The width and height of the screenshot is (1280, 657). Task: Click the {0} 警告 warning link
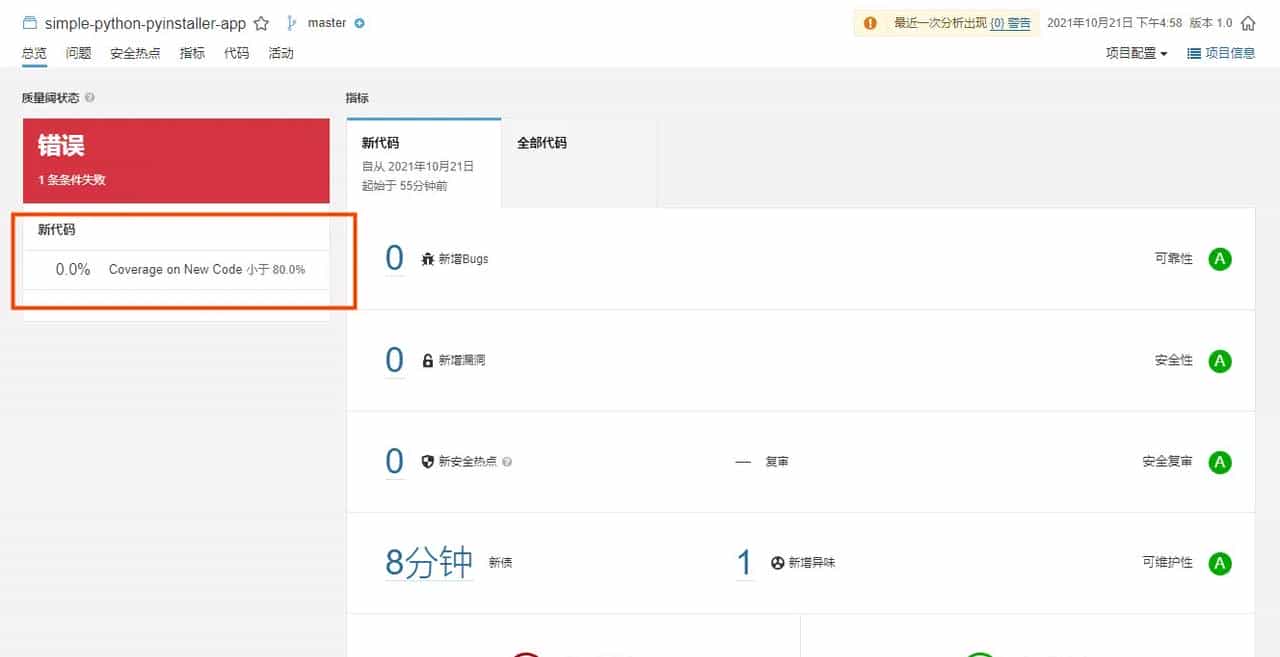pyautogui.click(x=1010, y=22)
